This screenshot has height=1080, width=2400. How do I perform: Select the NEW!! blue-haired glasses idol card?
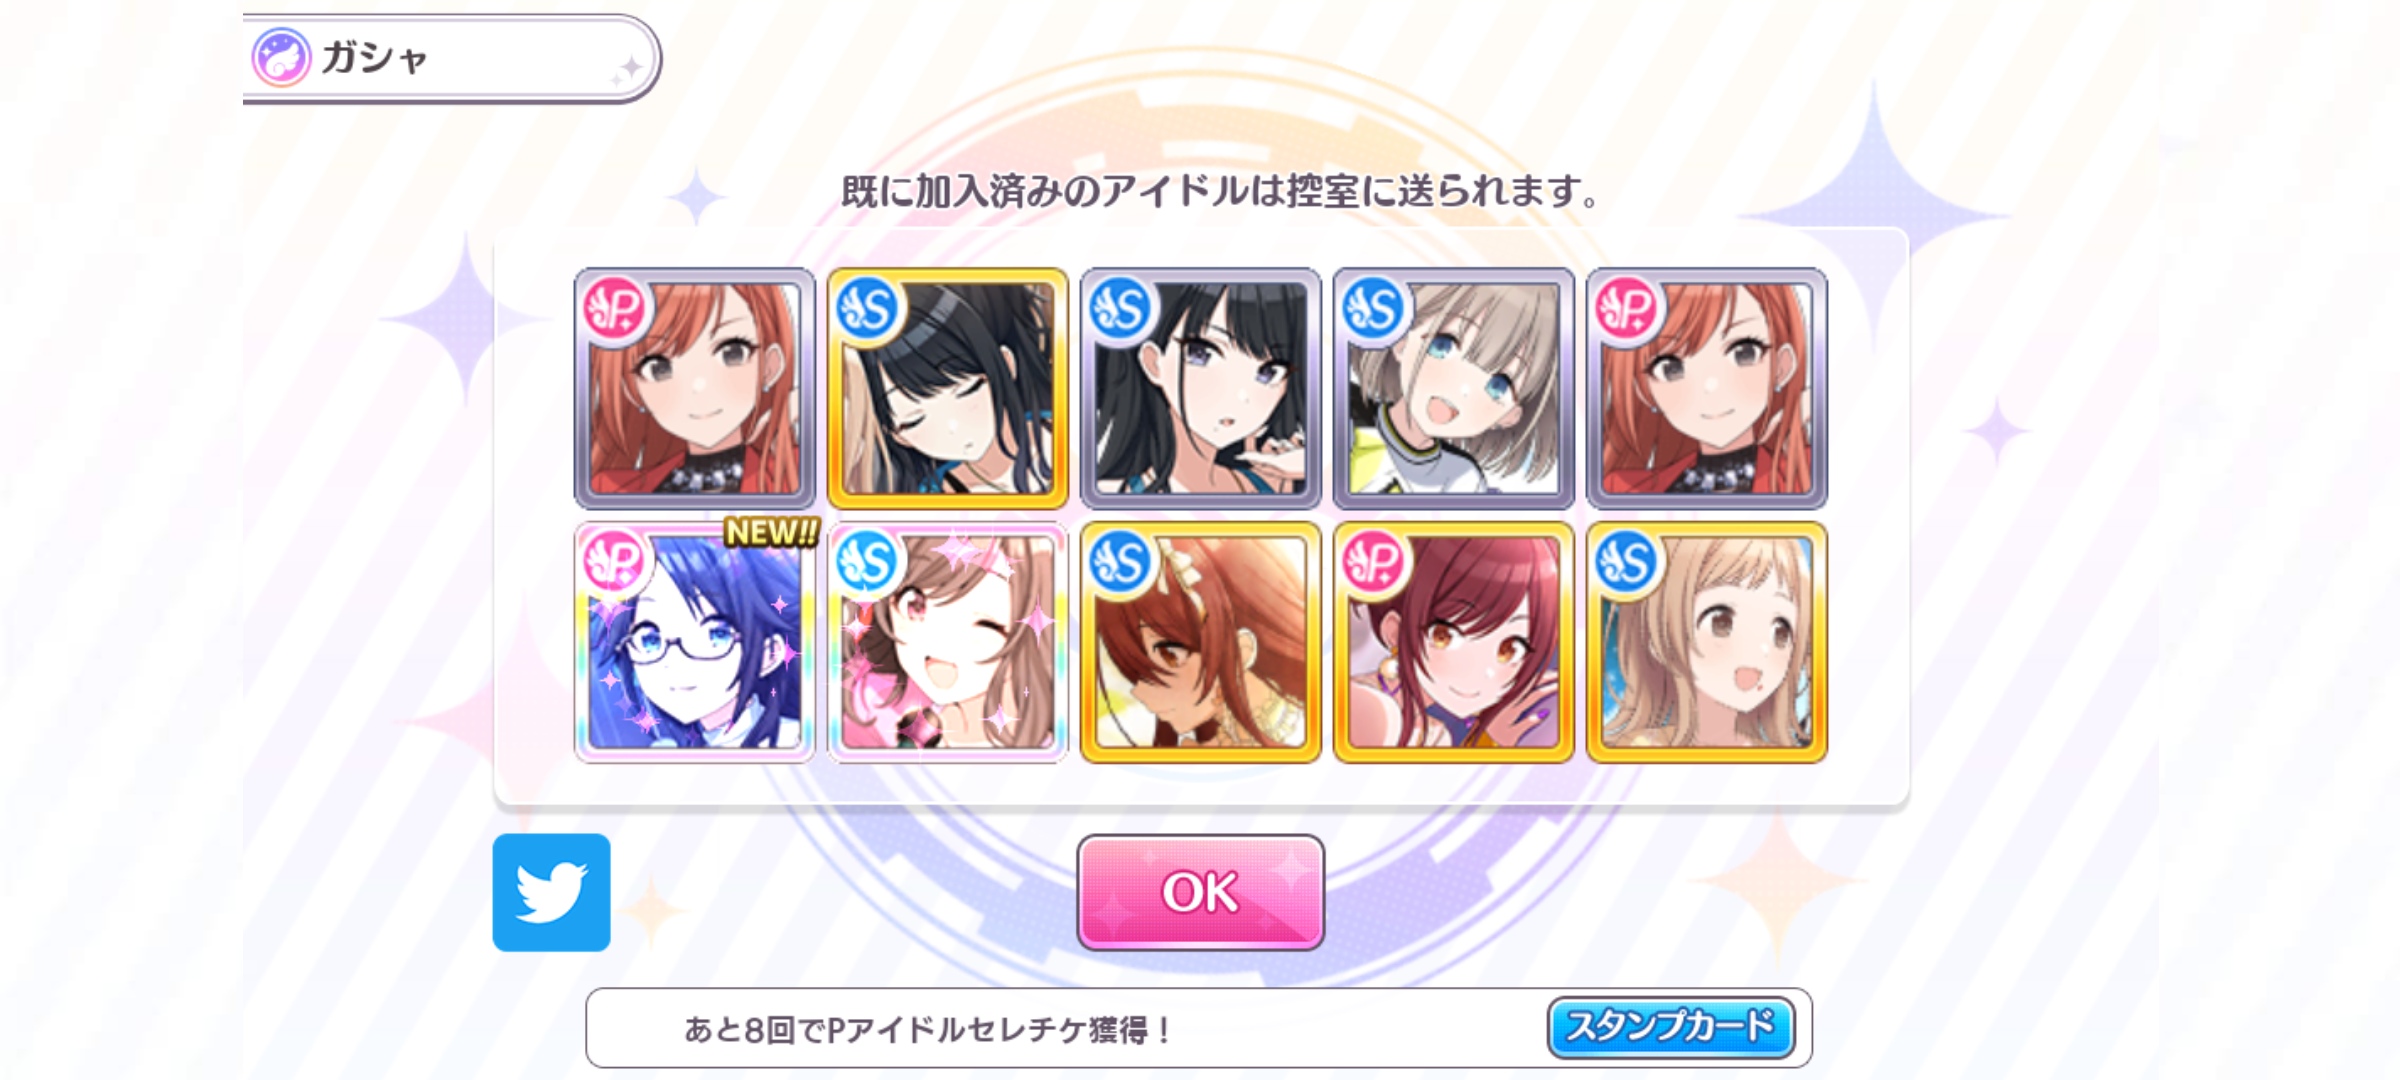tap(695, 642)
